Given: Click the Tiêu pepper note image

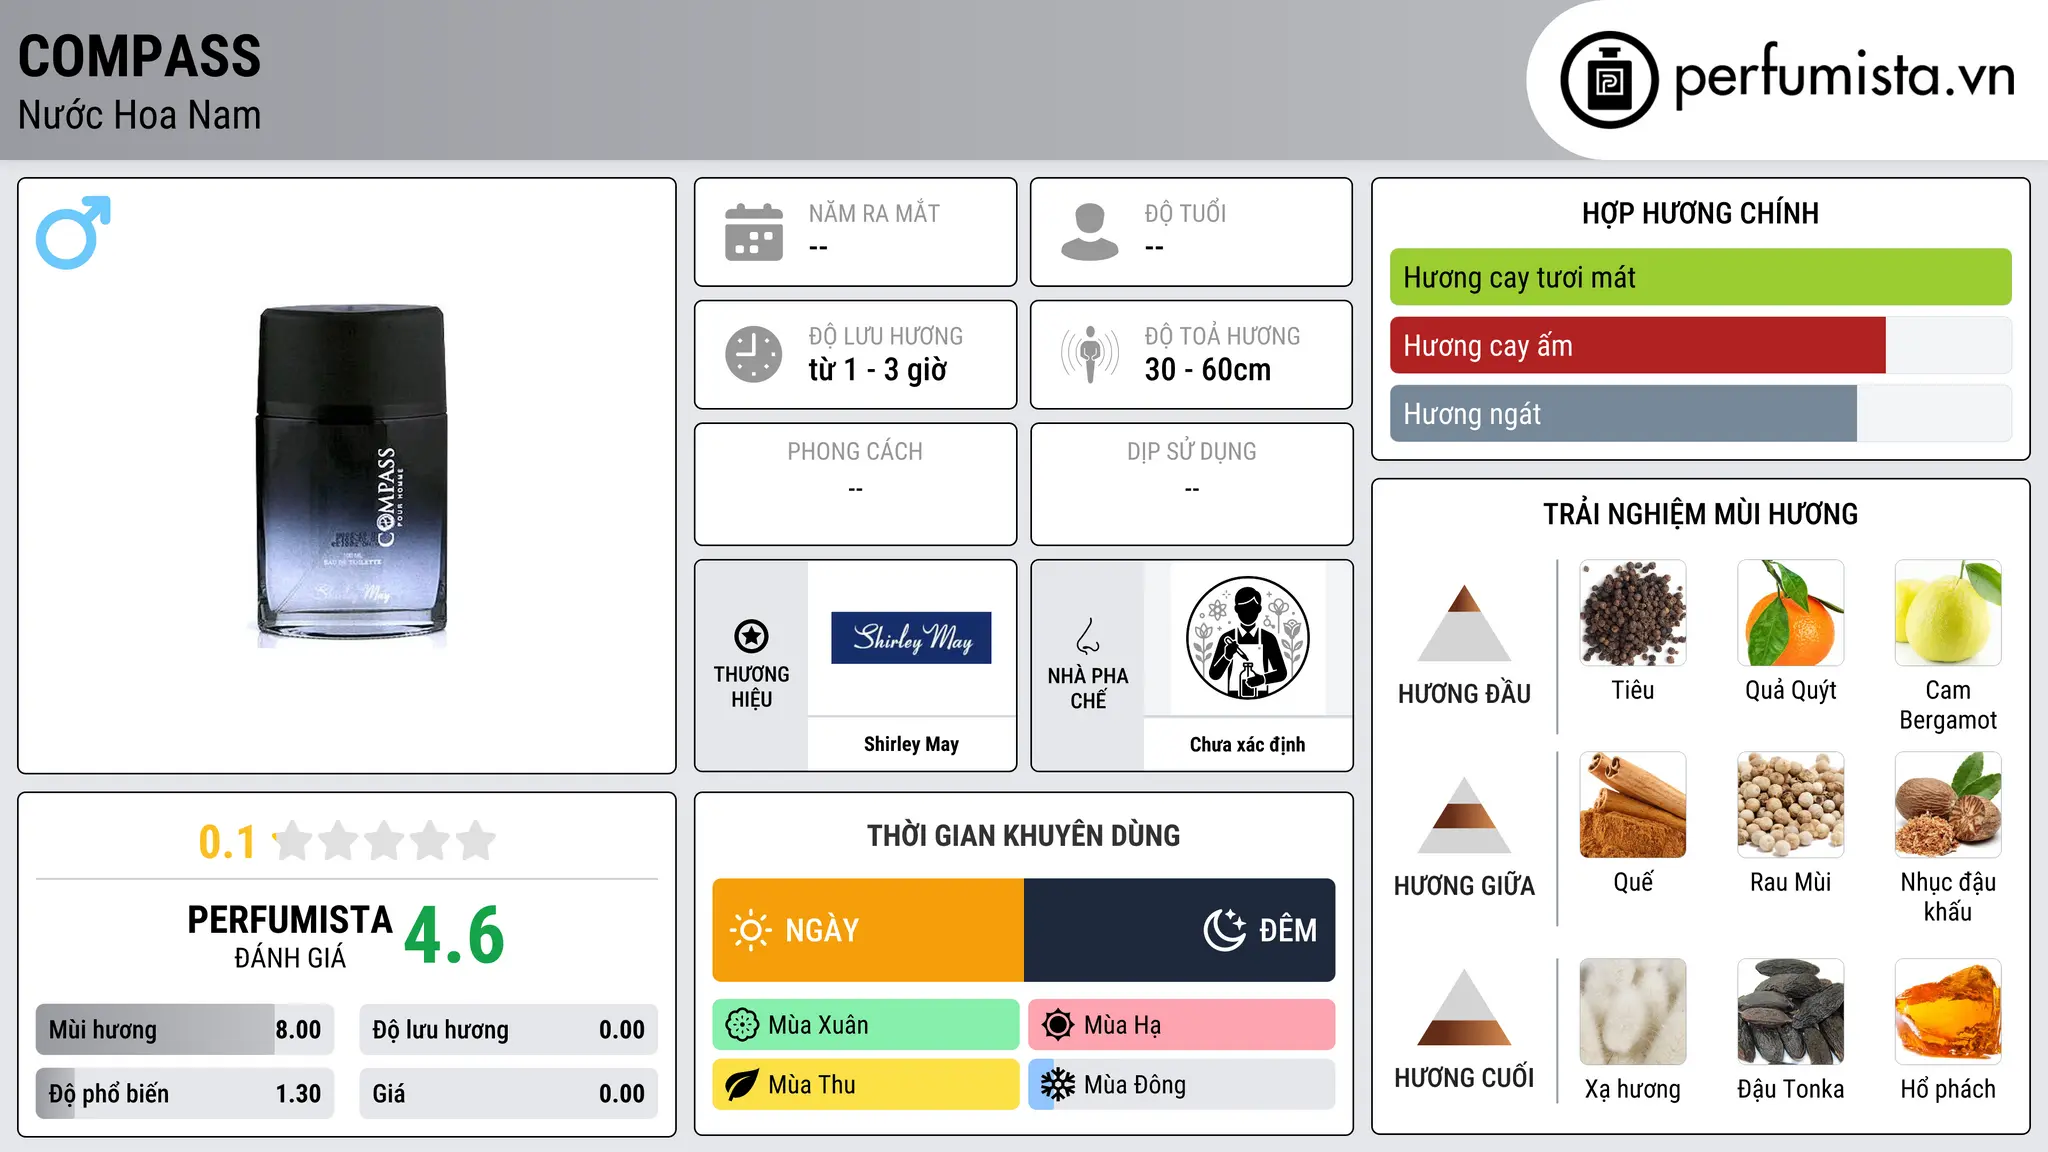Looking at the screenshot, I should [1633, 613].
